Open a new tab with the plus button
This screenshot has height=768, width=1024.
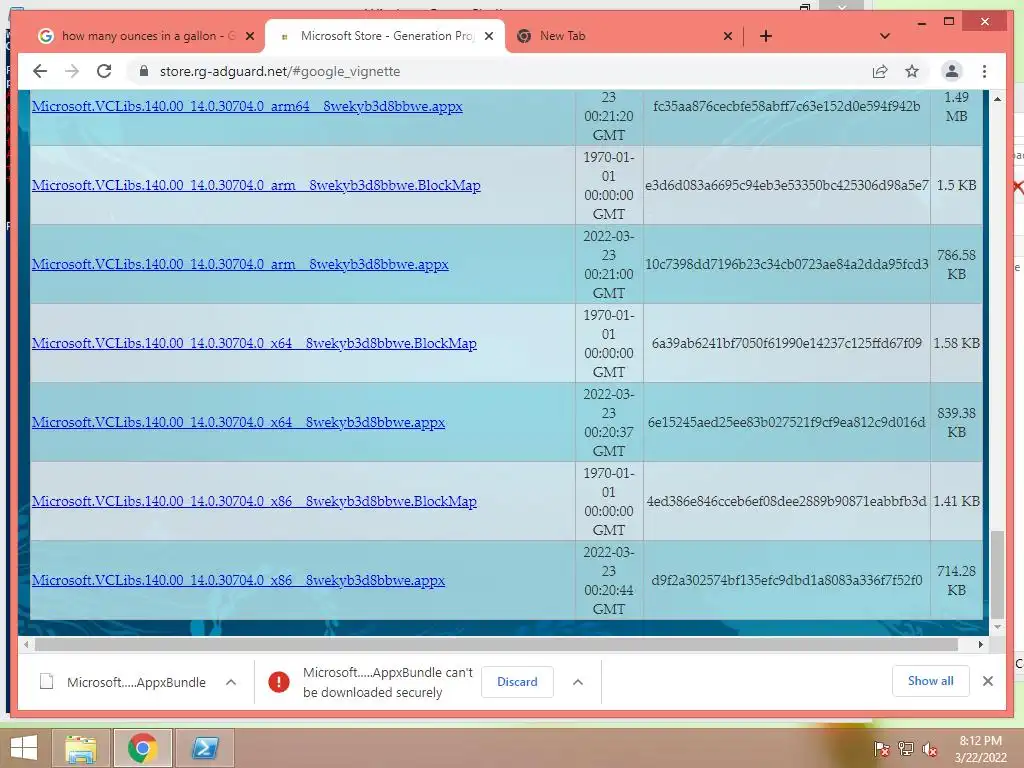(766, 36)
